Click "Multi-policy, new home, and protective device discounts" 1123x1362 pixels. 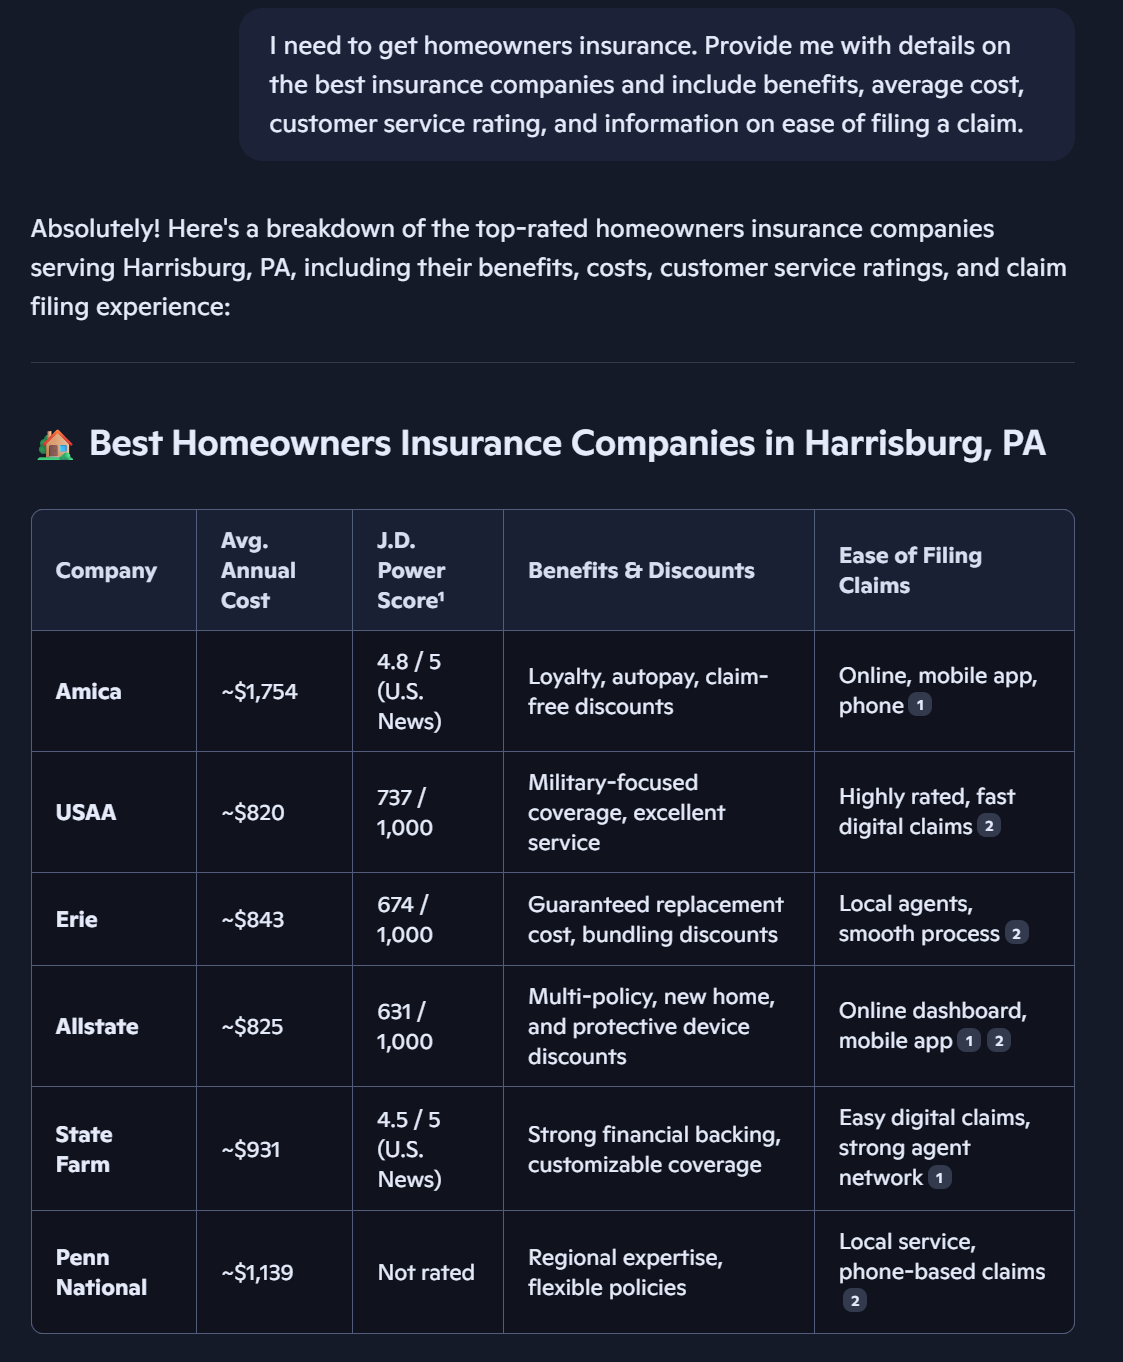point(652,1026)
